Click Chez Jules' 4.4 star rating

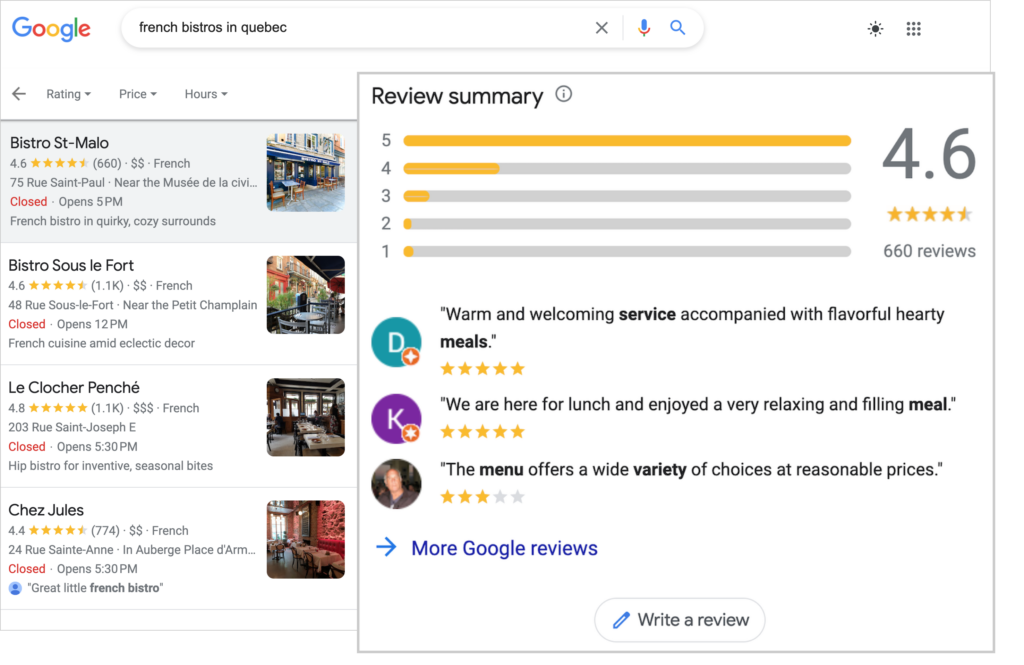coord(57,530)
